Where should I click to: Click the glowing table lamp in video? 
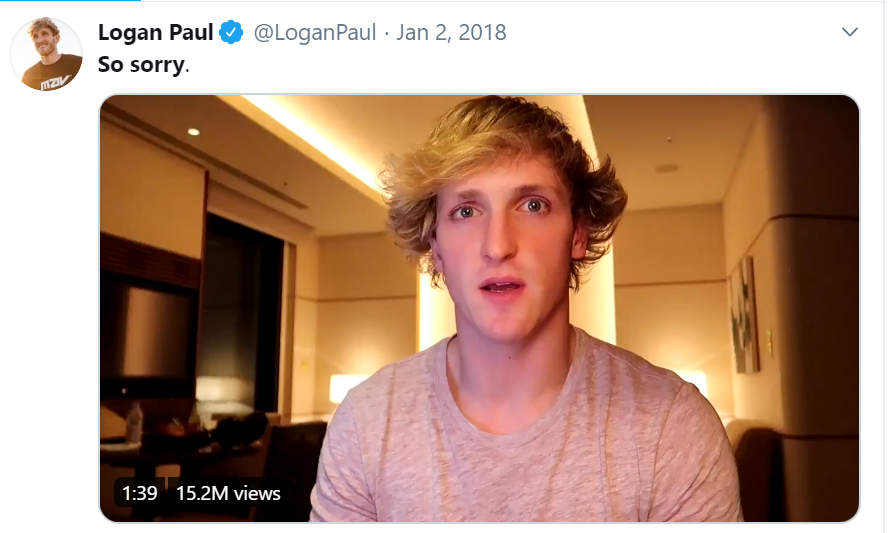click(346, 388)
